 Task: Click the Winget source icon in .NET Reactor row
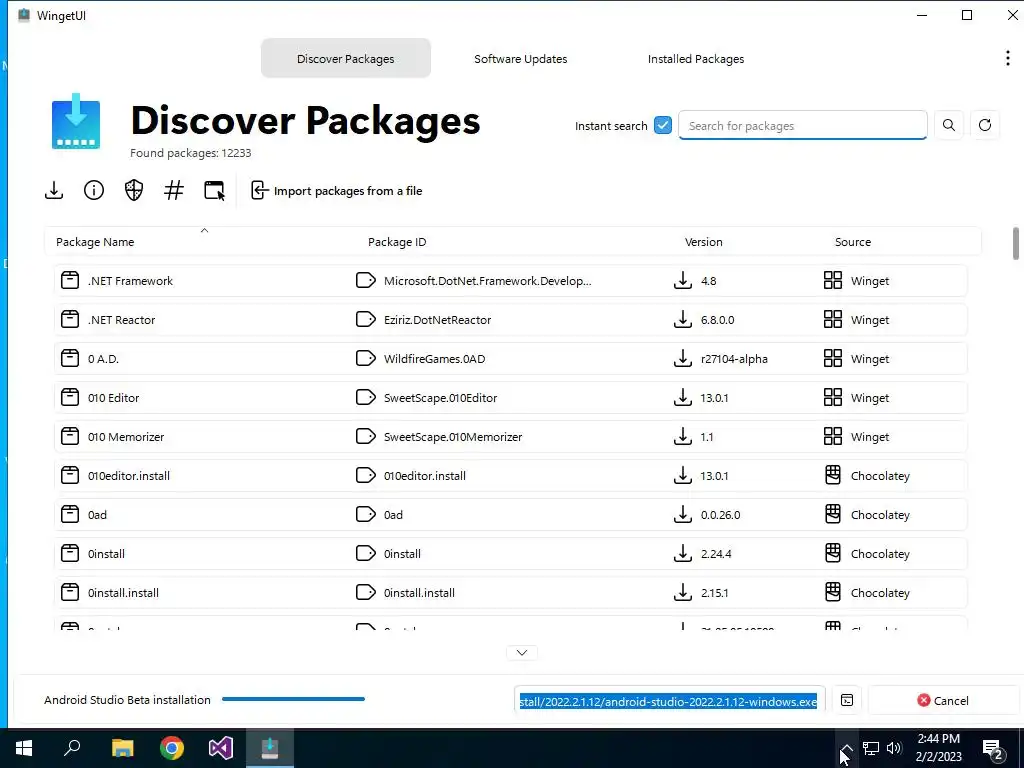(833, 319)
